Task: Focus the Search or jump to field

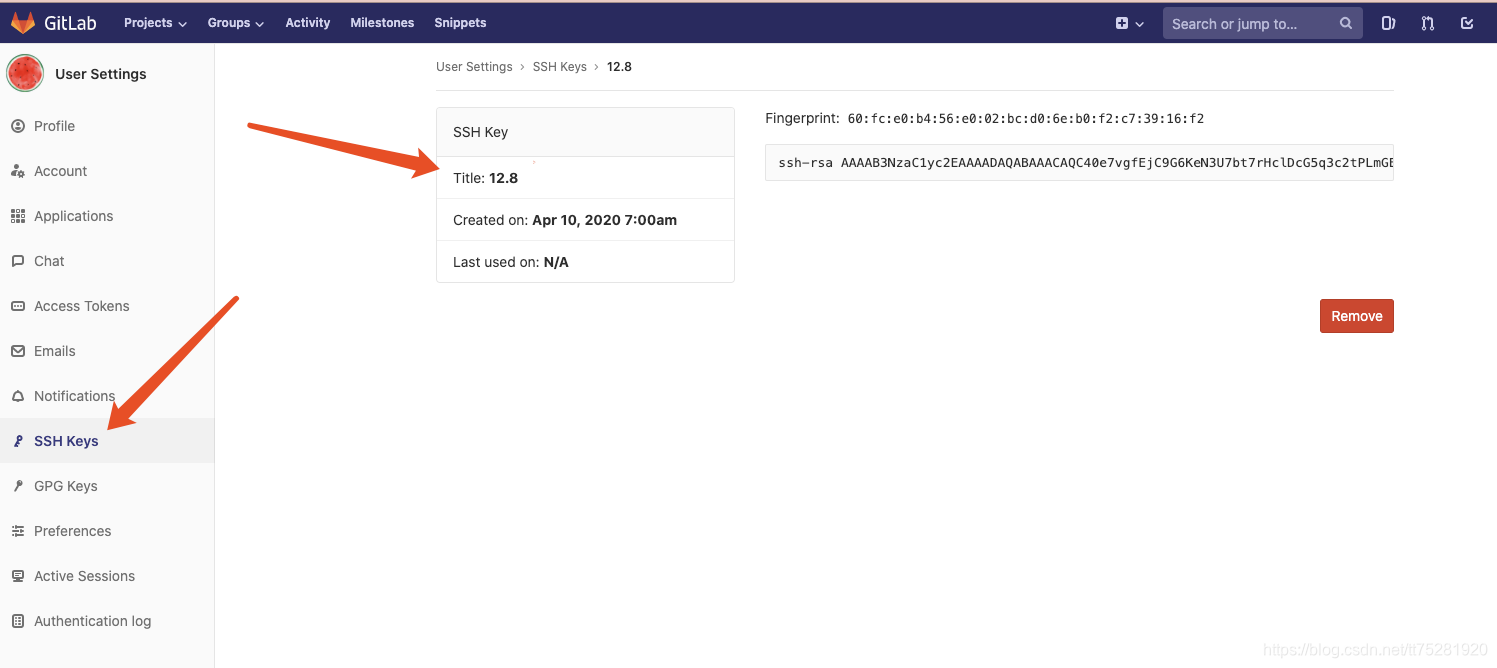Action: [1262, 23]
